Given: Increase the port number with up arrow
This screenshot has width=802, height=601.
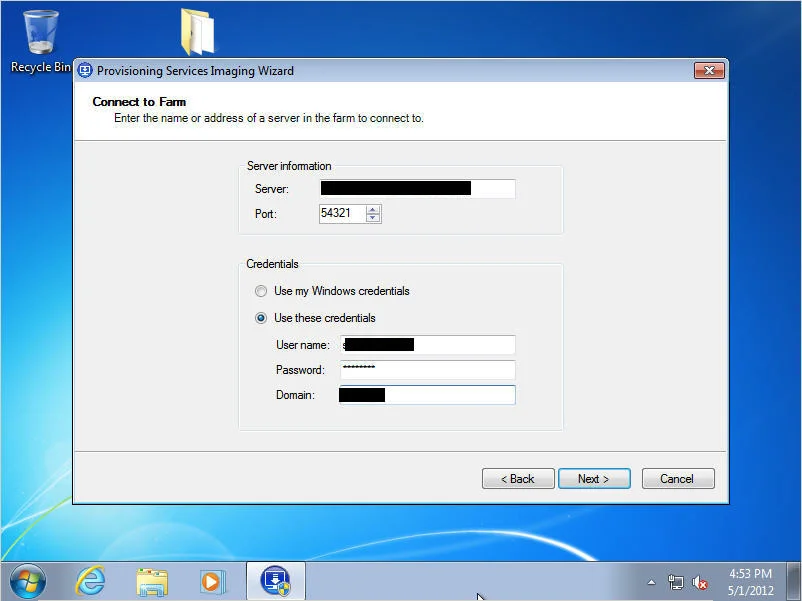Looking at the screenshot, I should 373,209.
